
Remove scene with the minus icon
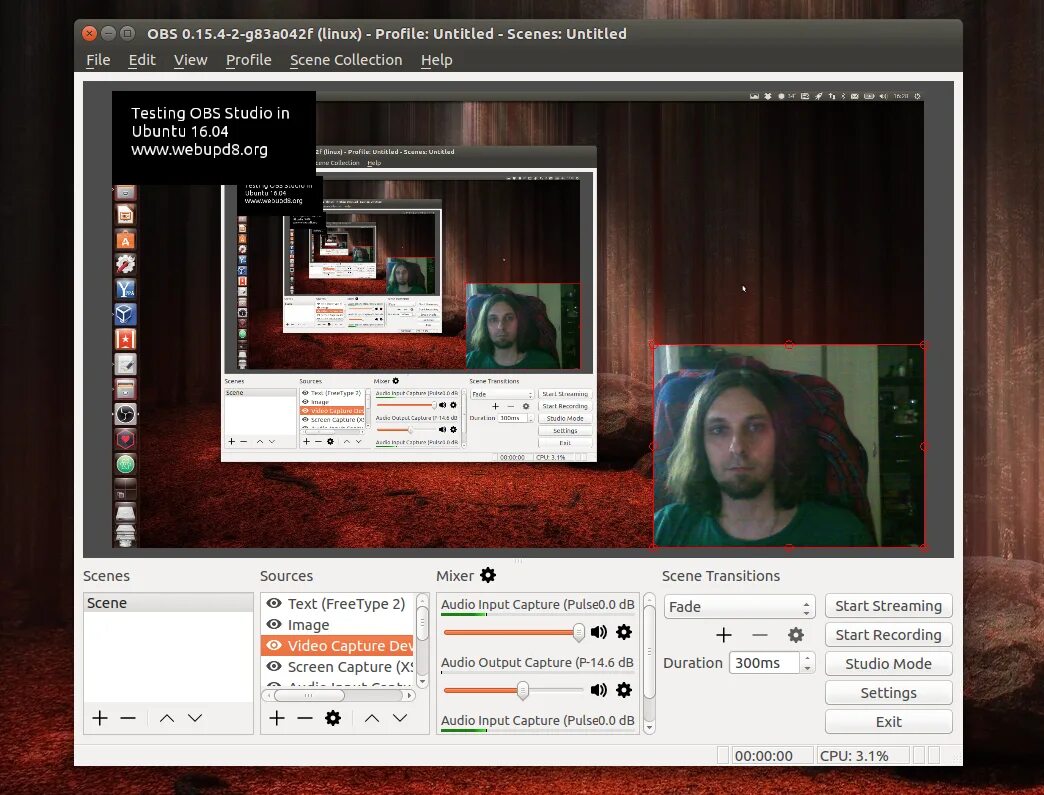128,718
